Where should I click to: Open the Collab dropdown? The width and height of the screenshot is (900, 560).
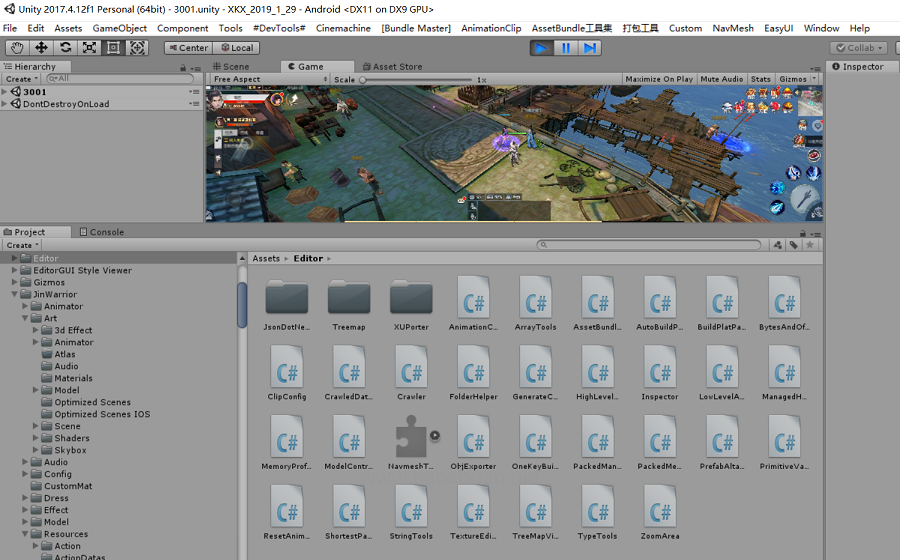click(859, 48)
